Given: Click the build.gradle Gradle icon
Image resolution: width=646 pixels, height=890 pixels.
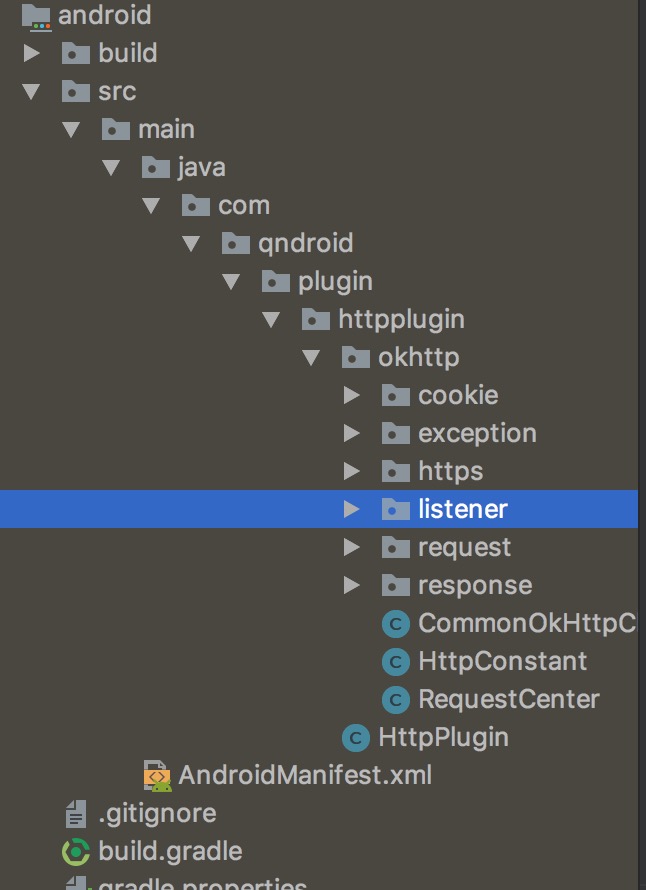Looking at the screenshot, I should [76, 852].
